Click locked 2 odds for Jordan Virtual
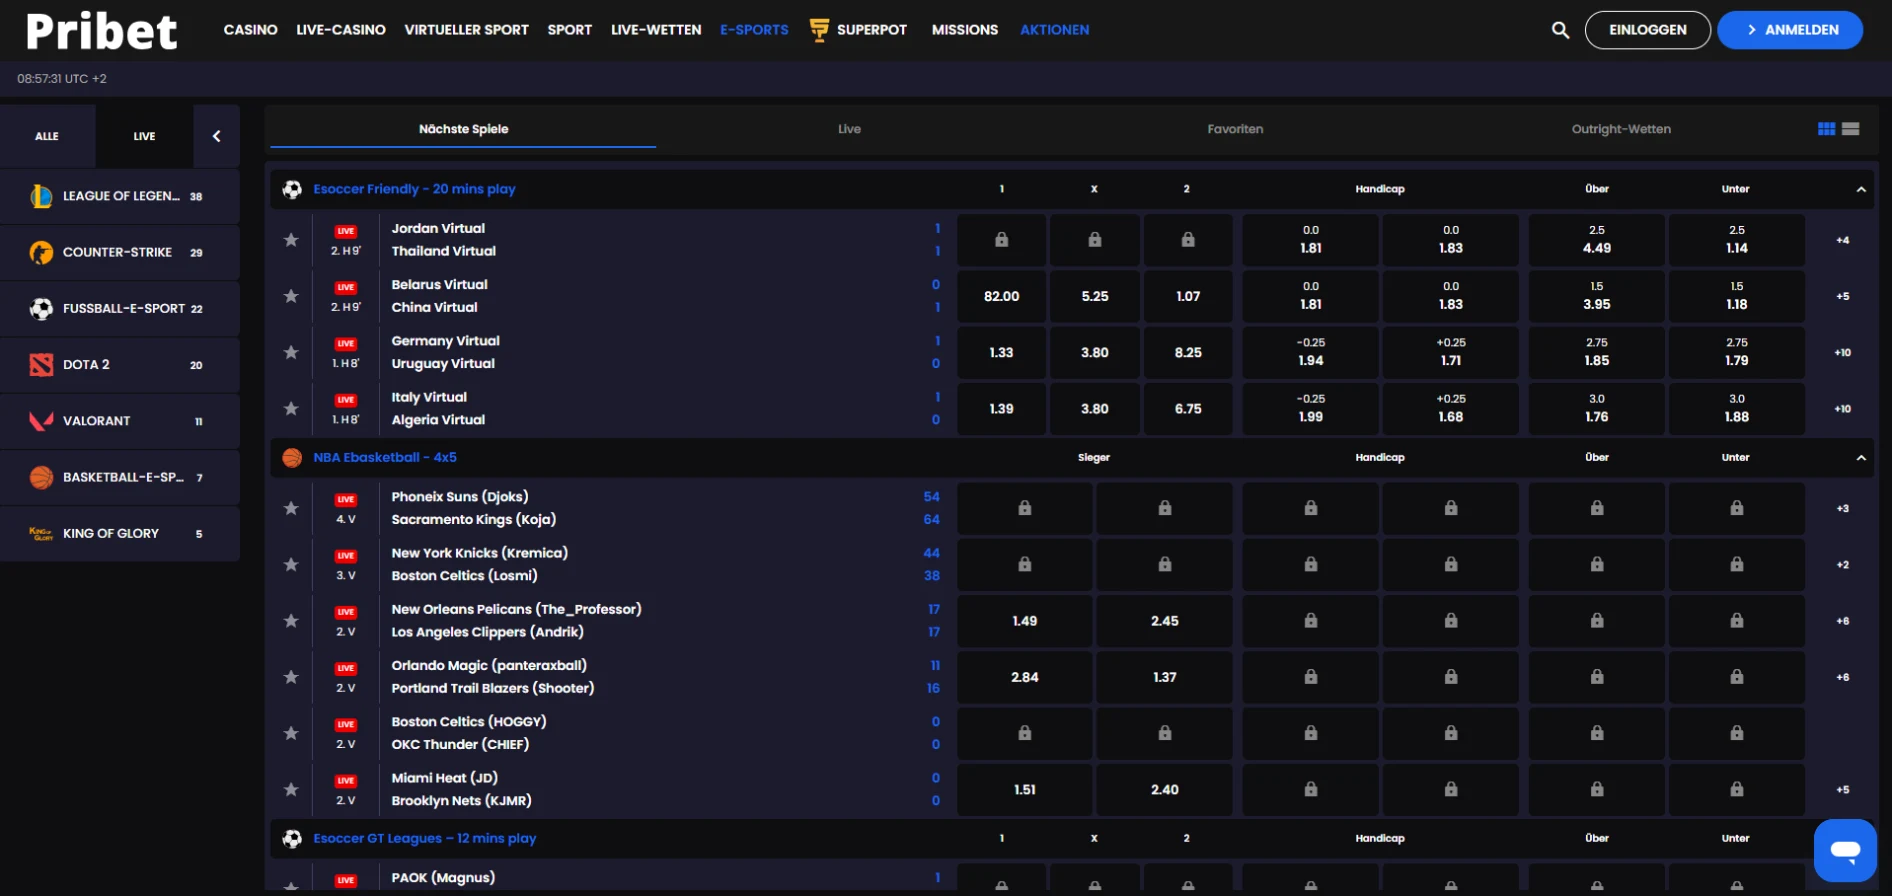1892x896 pixels. 1188,240
